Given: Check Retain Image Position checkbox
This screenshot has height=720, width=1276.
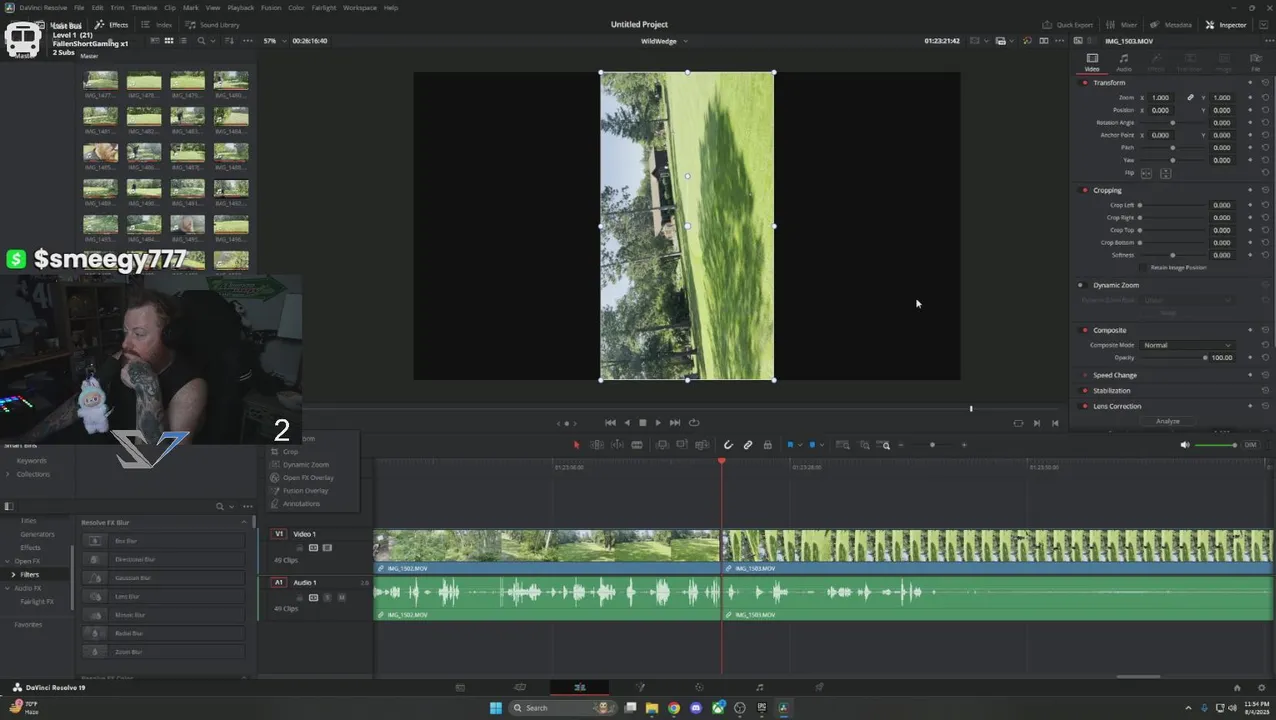Looking at the screenshot, I should (x=1144, y=267).
